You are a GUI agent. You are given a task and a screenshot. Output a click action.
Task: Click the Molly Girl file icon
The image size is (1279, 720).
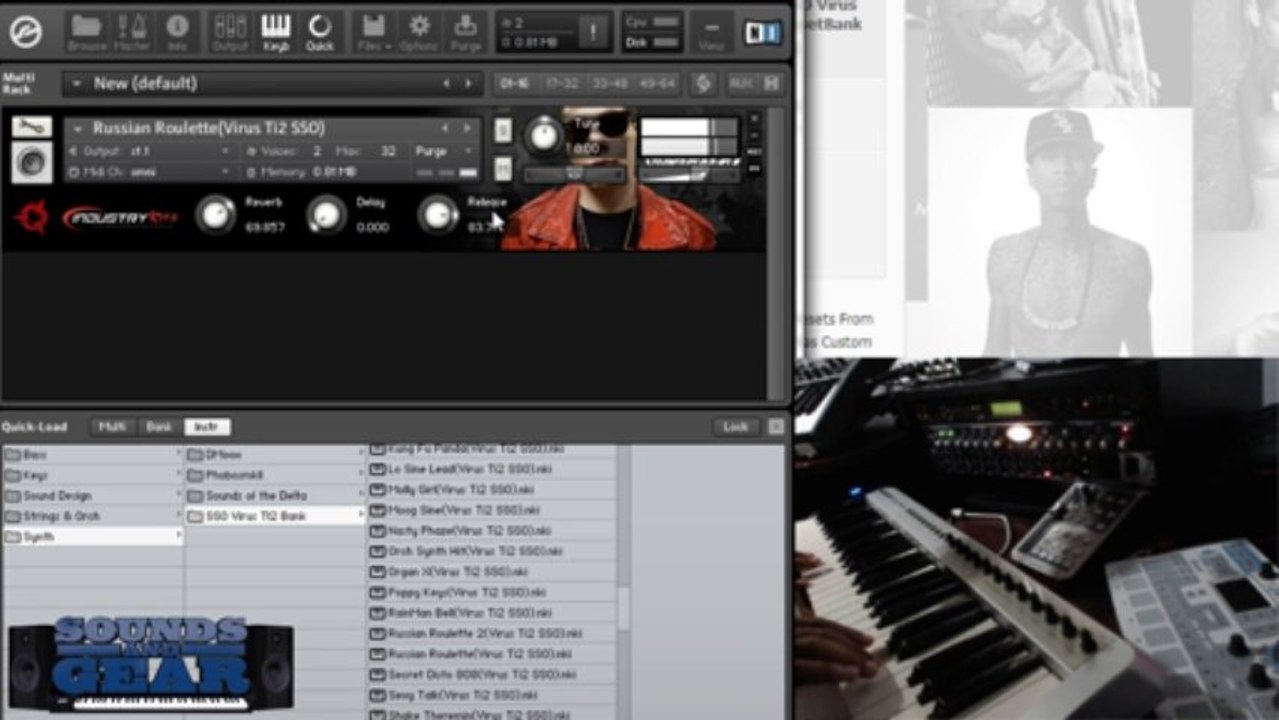point(378,489)
